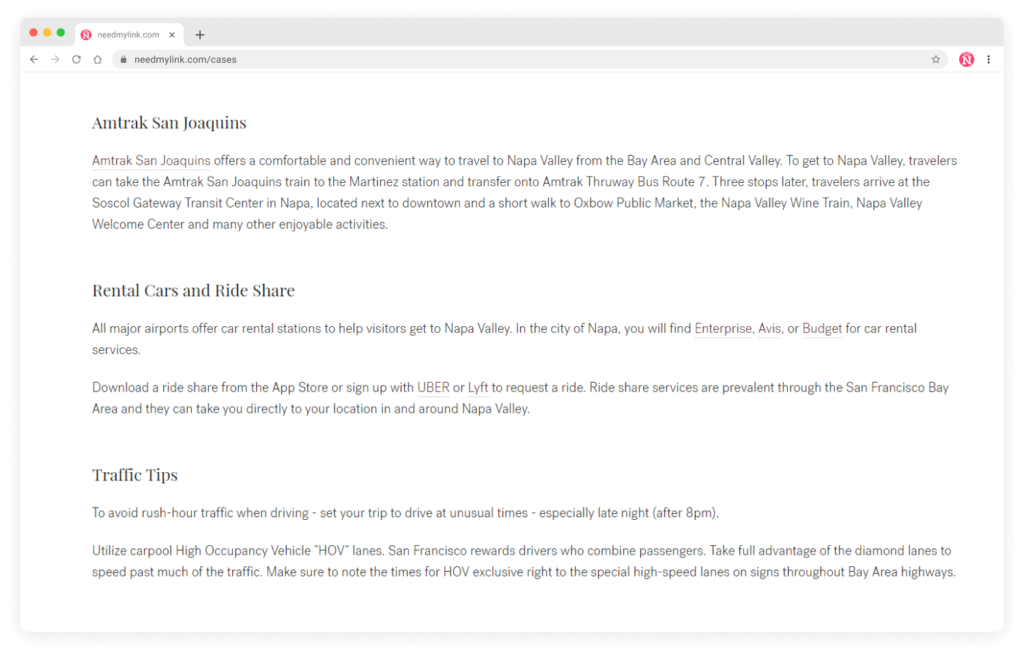Open the Budget rental link
This screenshot has width=1024, height=655.
coord(822,328)
